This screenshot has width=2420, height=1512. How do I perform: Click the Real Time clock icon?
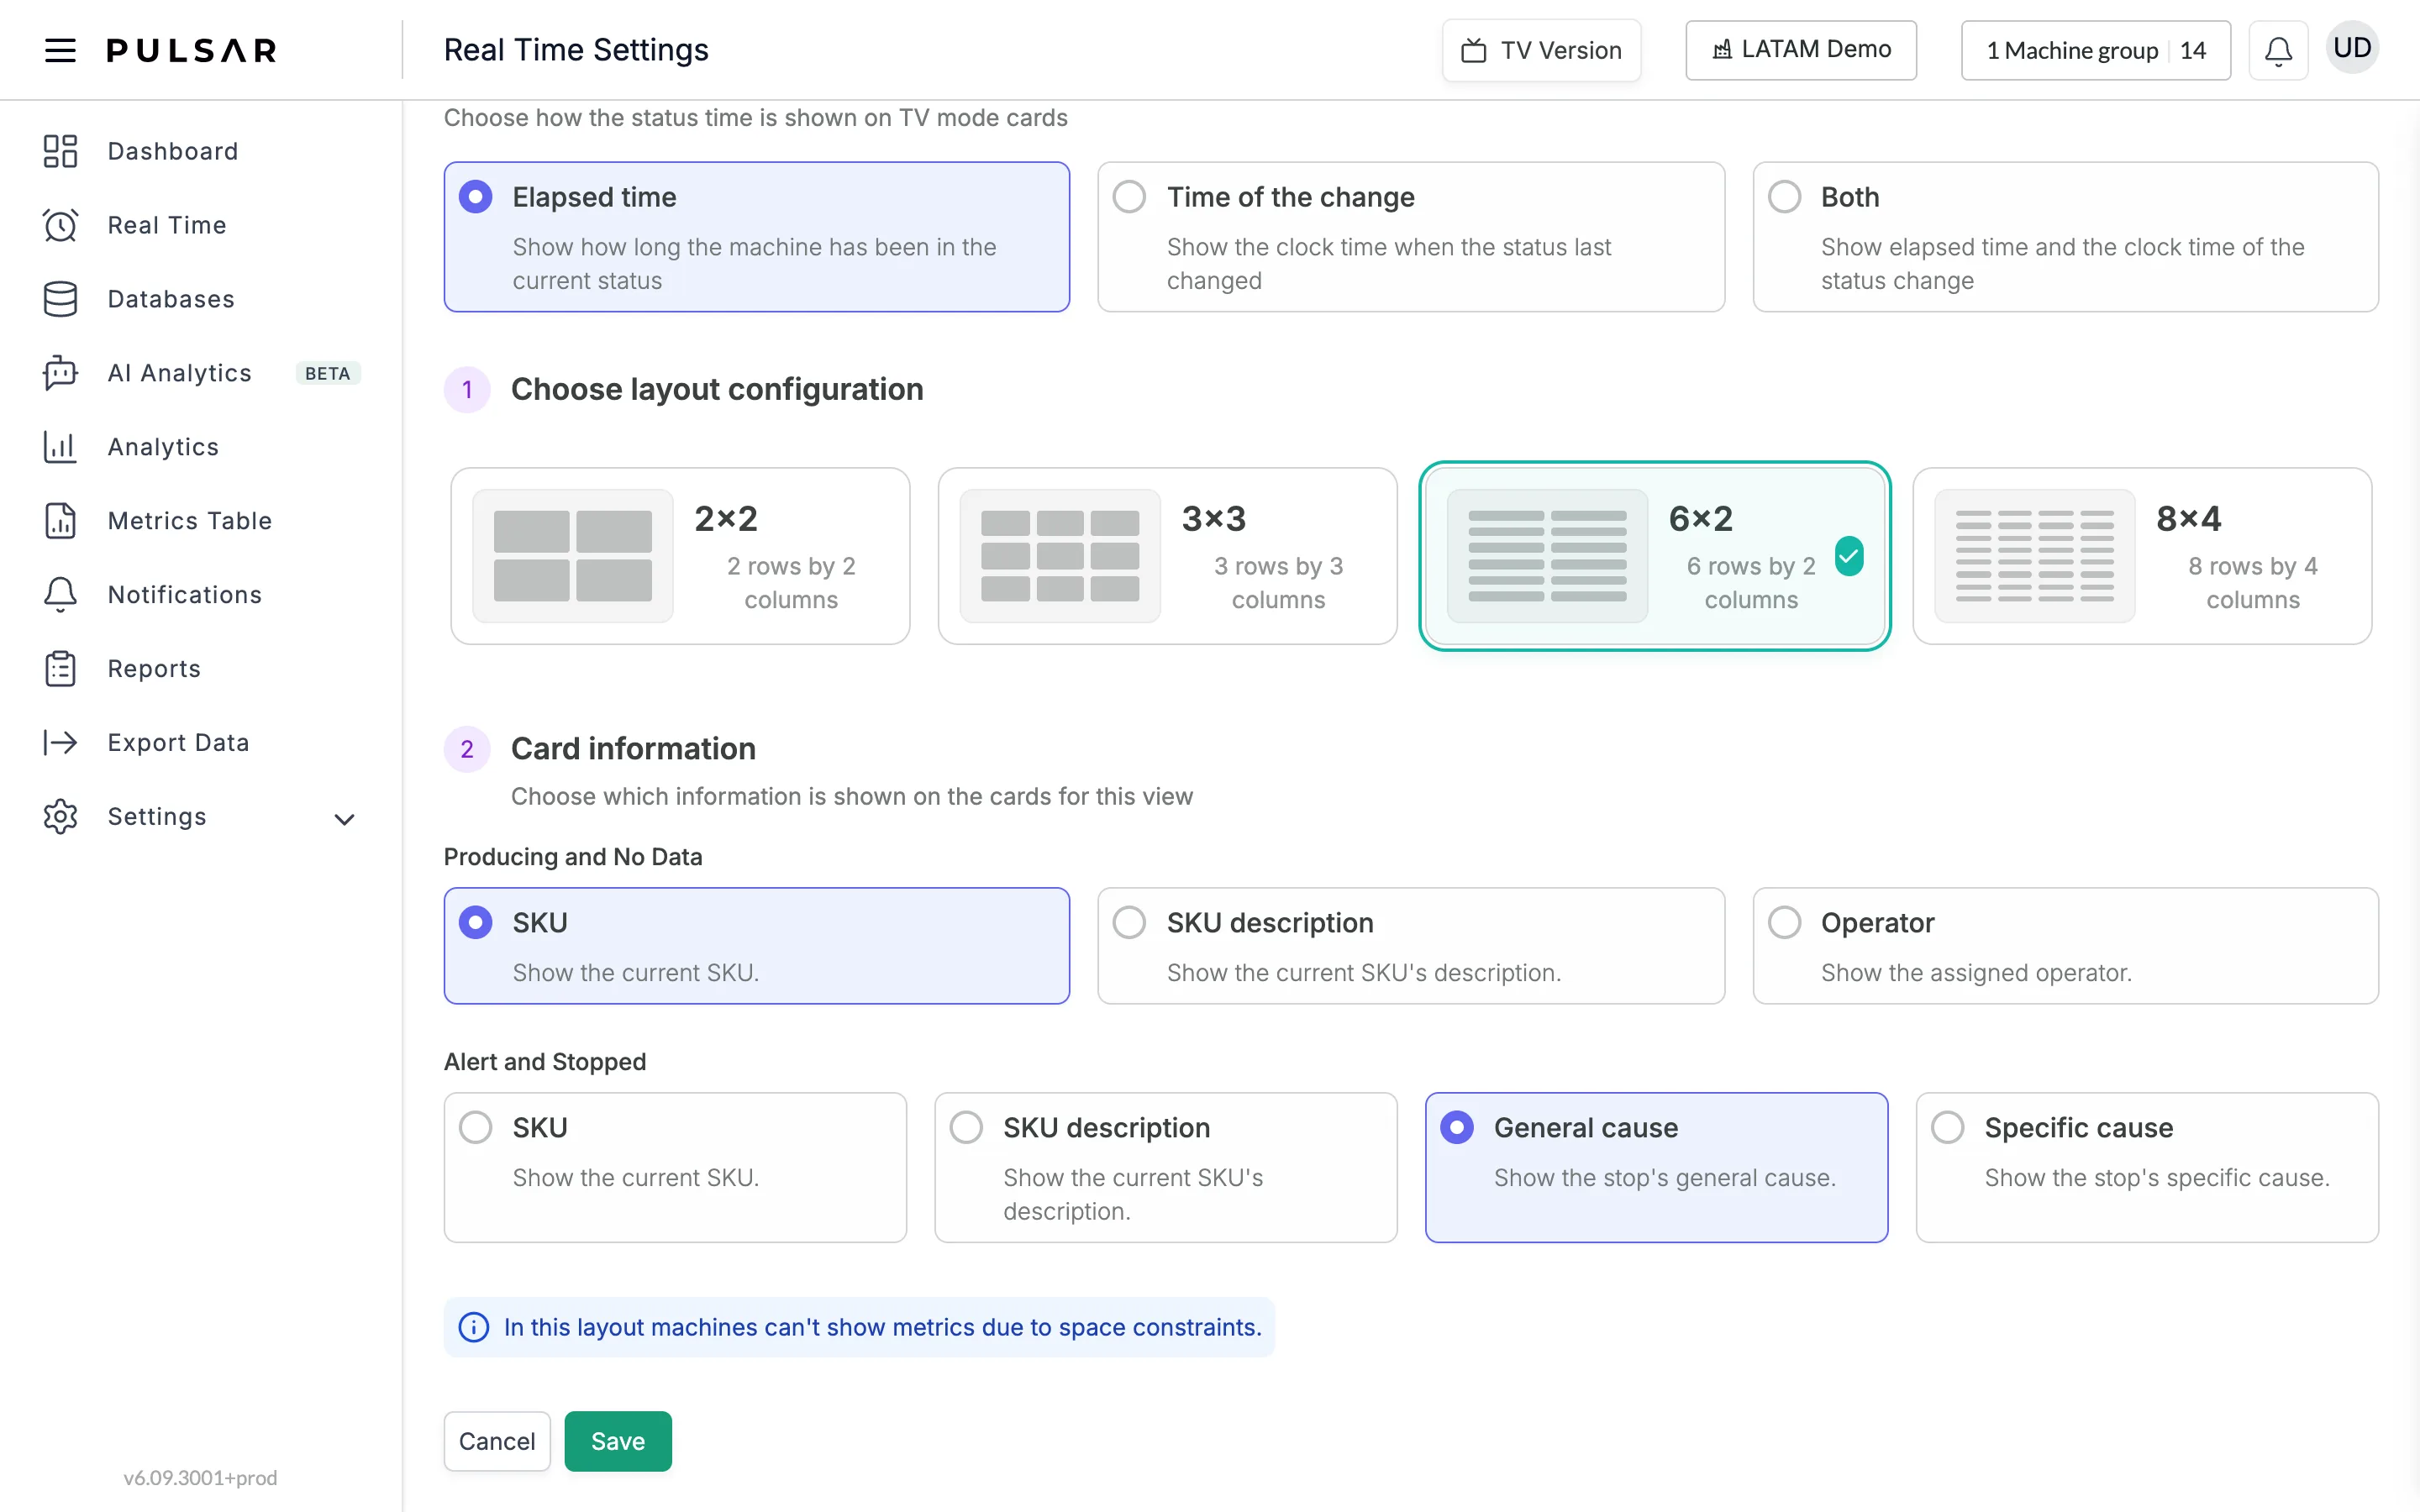point(60,225)
